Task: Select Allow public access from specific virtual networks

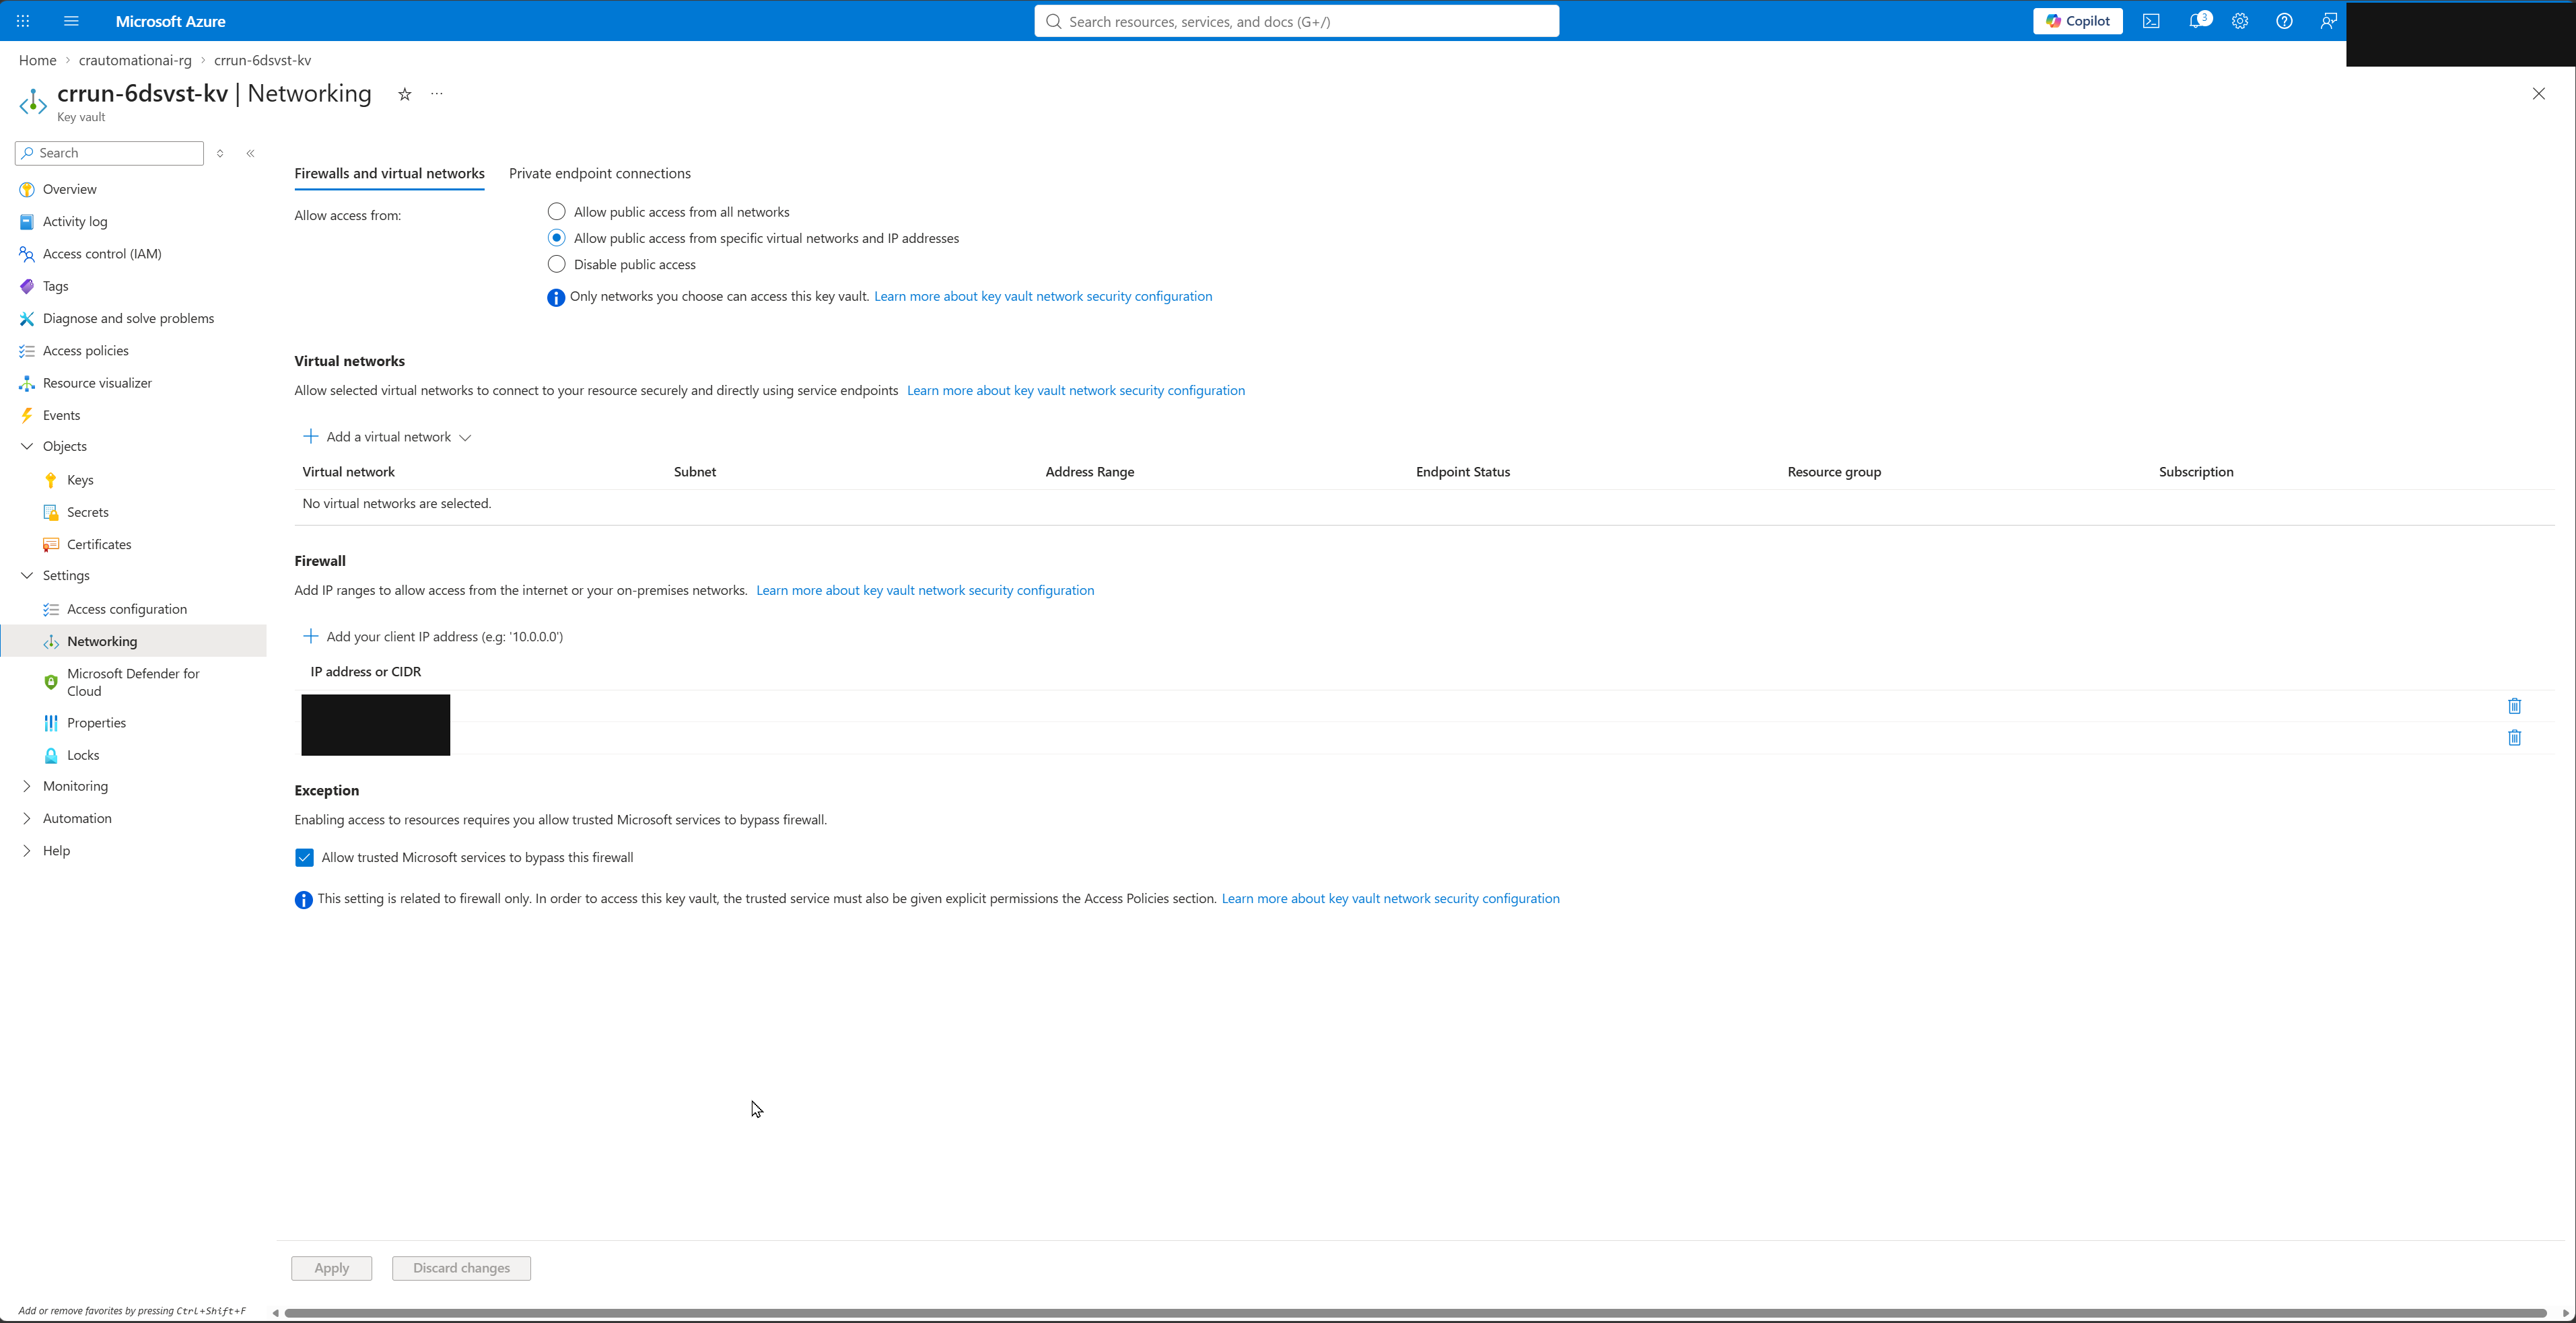Action: click(x=557, y=238)
